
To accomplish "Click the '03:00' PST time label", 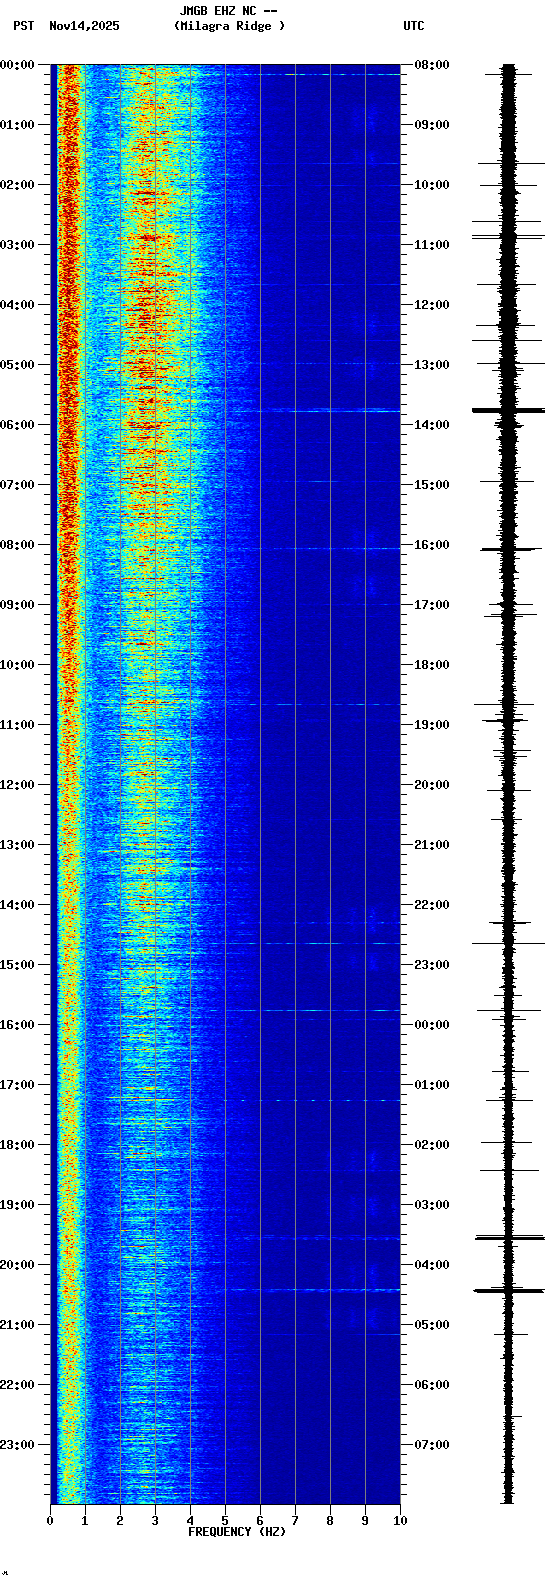I will pos(17,245).
